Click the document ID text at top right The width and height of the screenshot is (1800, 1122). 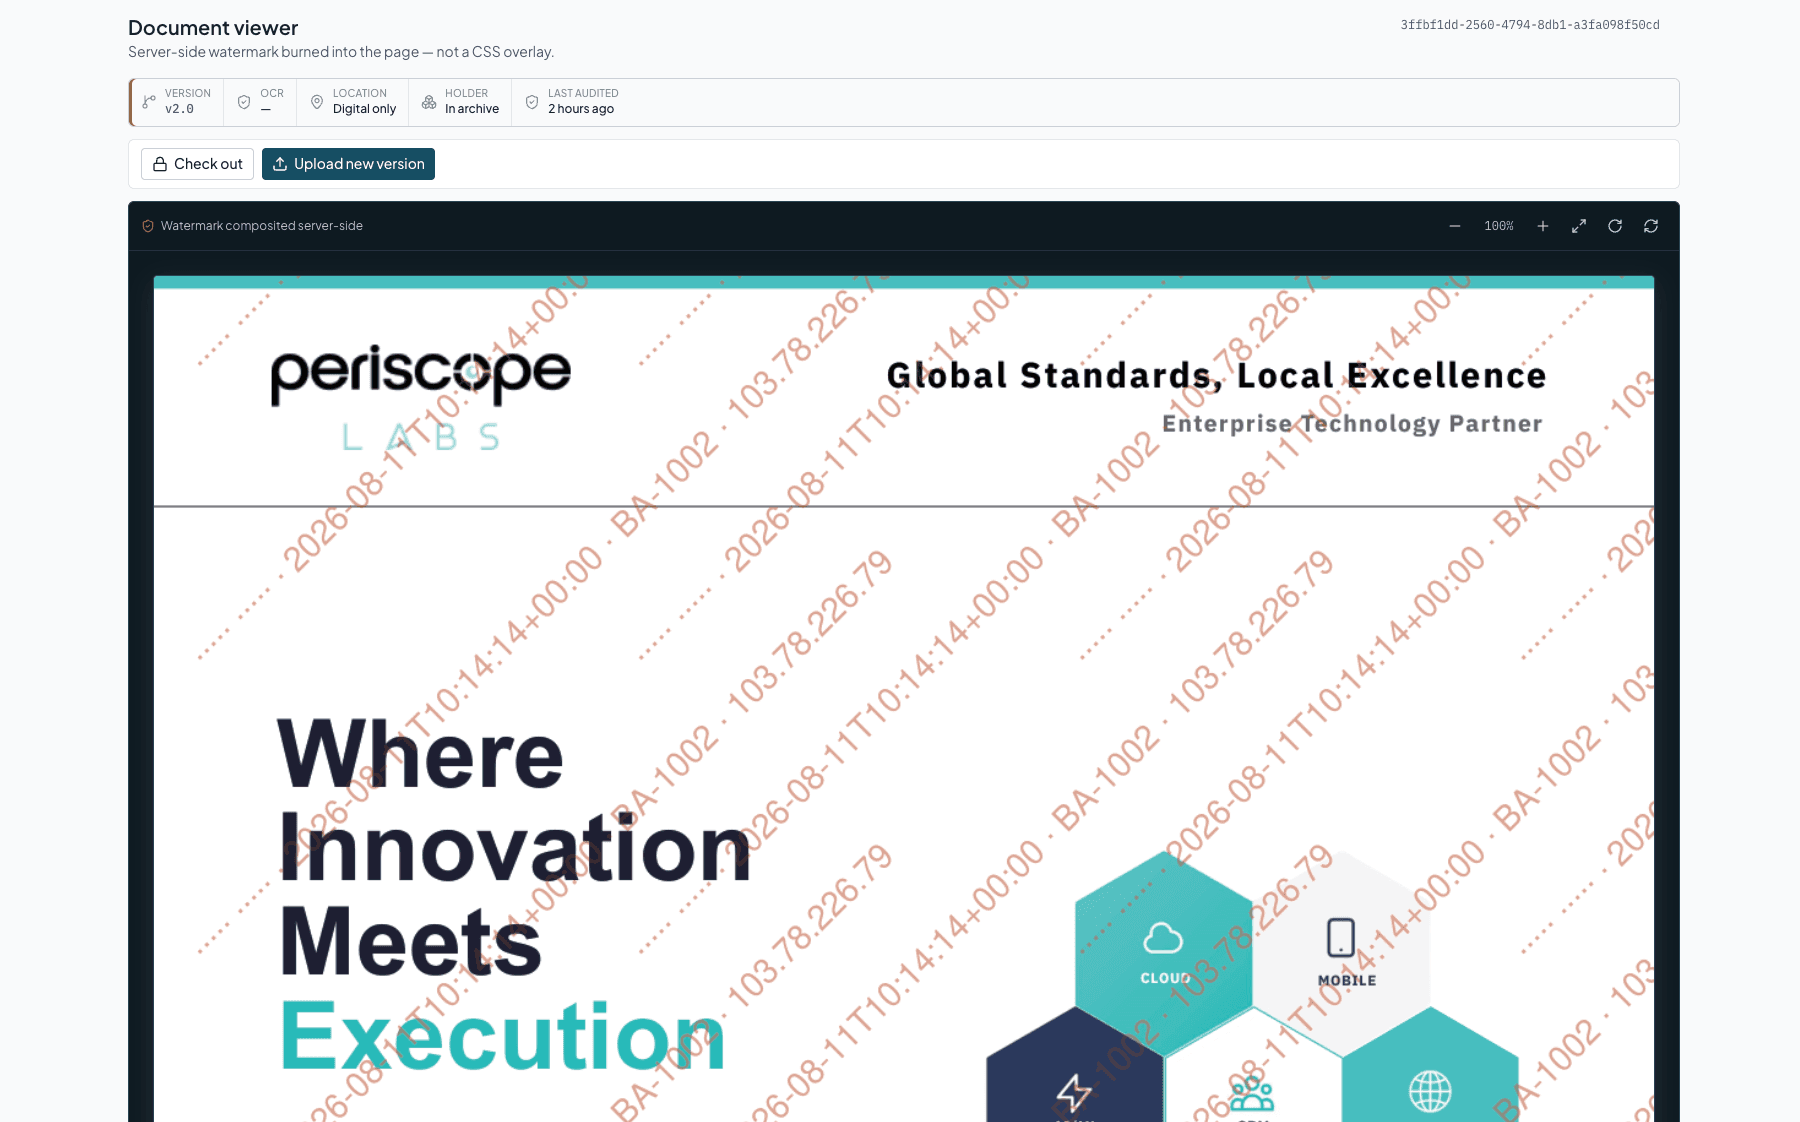(x=1530, y=25)
